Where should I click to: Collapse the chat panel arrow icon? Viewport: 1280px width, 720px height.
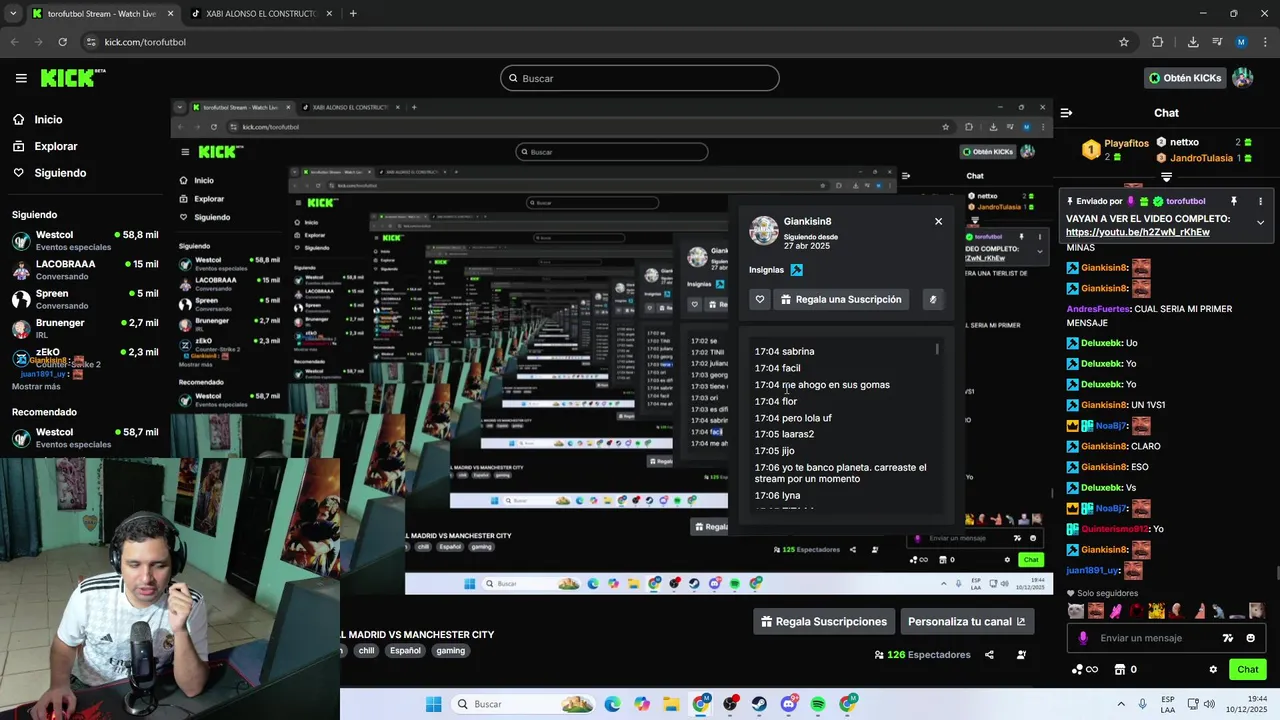click(x=1066, y=113)
